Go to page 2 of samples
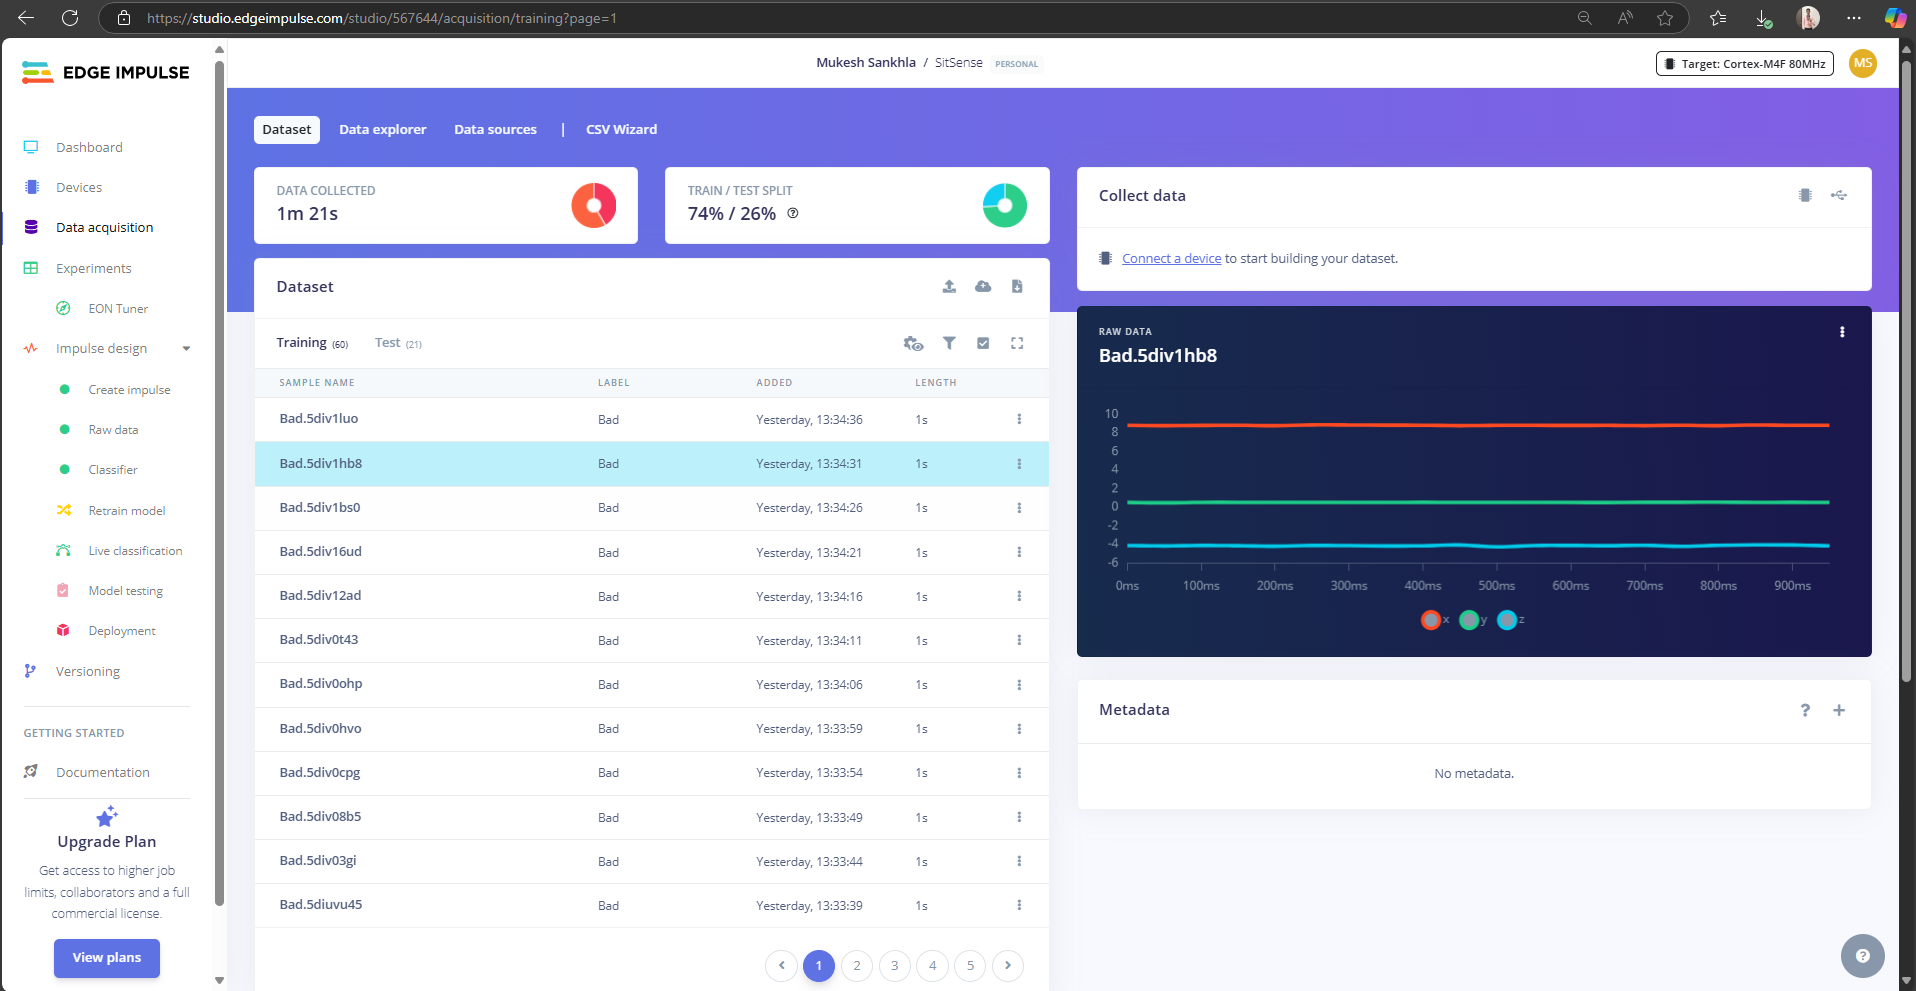The width and height of the screenshot is (1916, 991). point(856,965)
